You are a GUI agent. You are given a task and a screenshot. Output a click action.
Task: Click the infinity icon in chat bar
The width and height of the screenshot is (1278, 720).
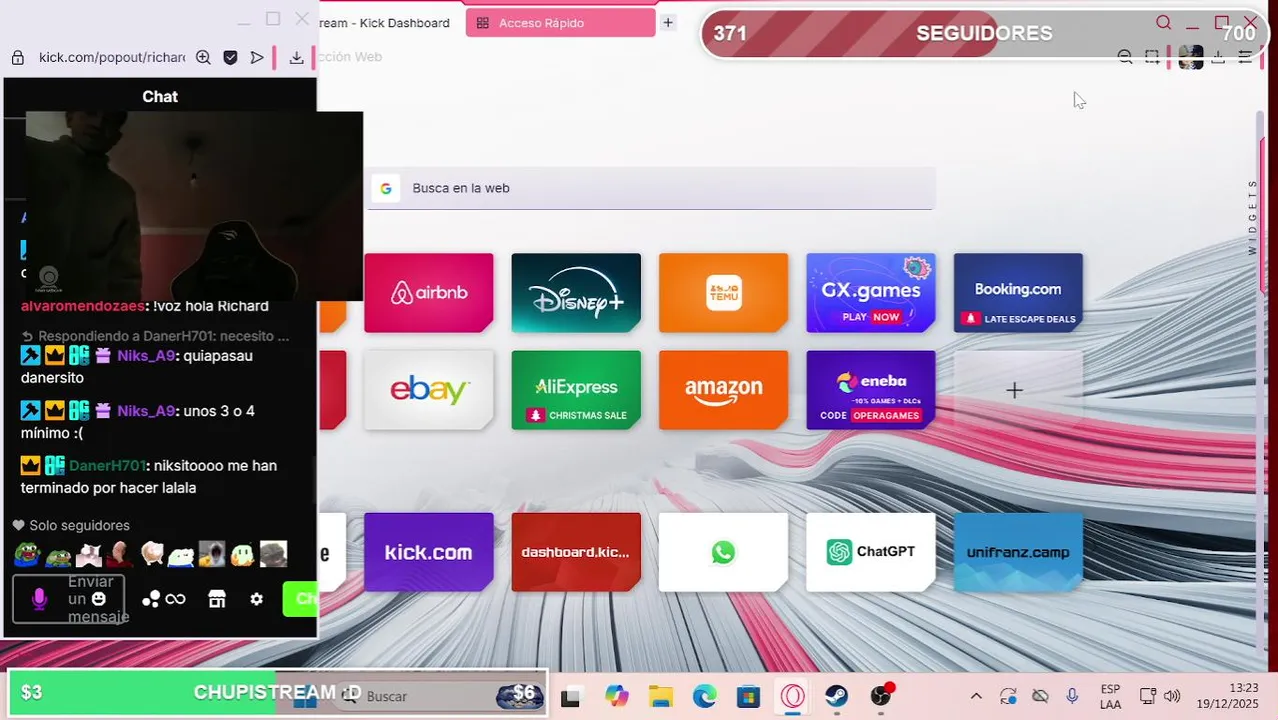pos(176,599)
